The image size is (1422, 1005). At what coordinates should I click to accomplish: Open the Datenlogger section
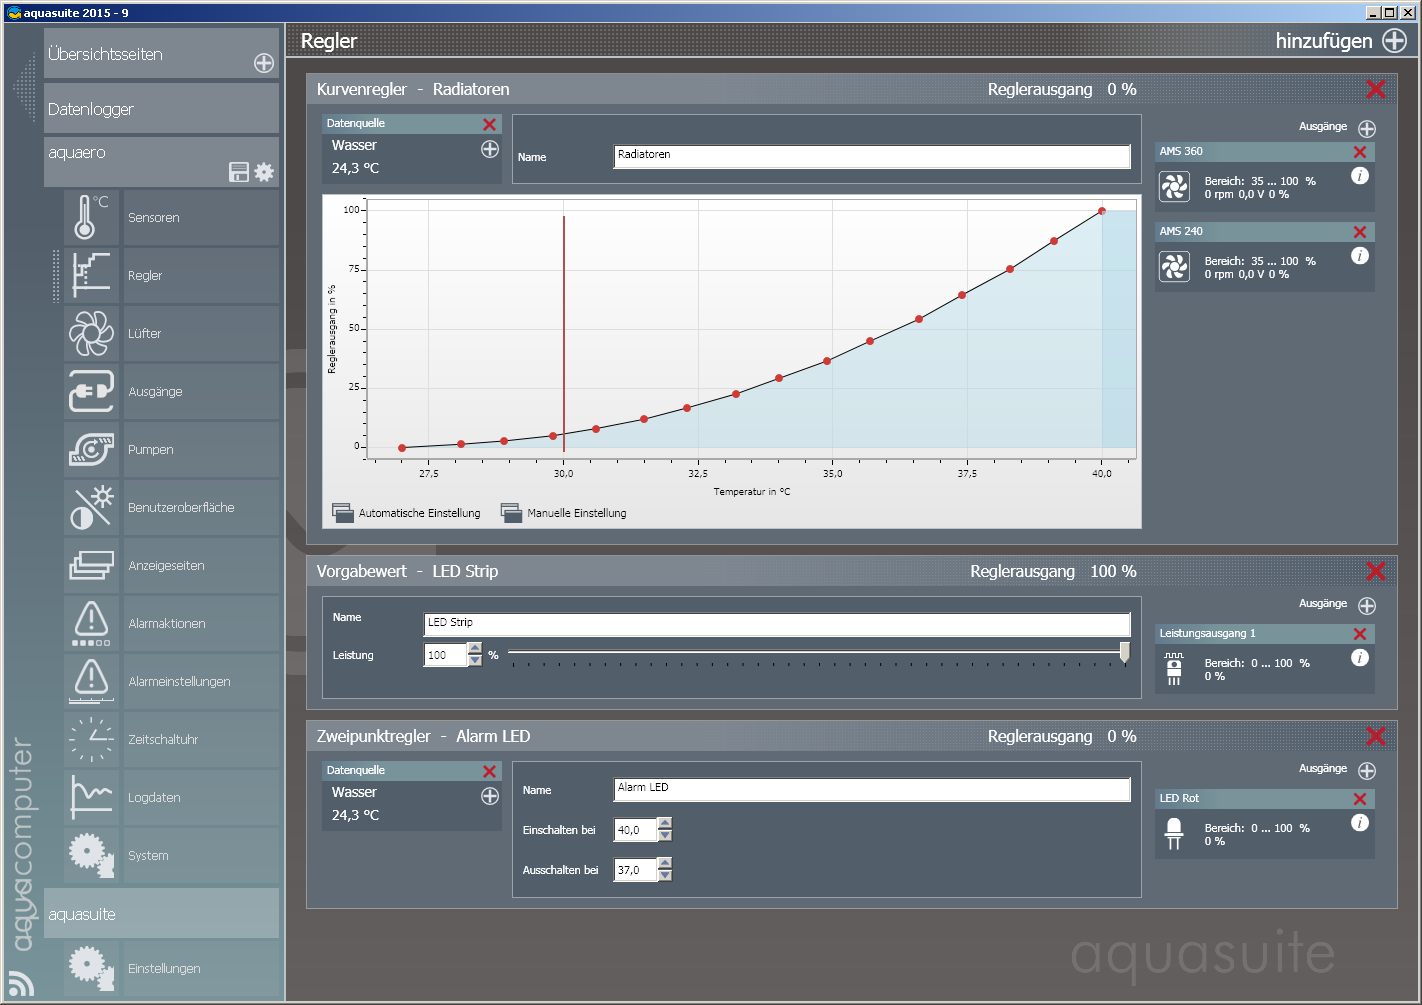point(160,109)
